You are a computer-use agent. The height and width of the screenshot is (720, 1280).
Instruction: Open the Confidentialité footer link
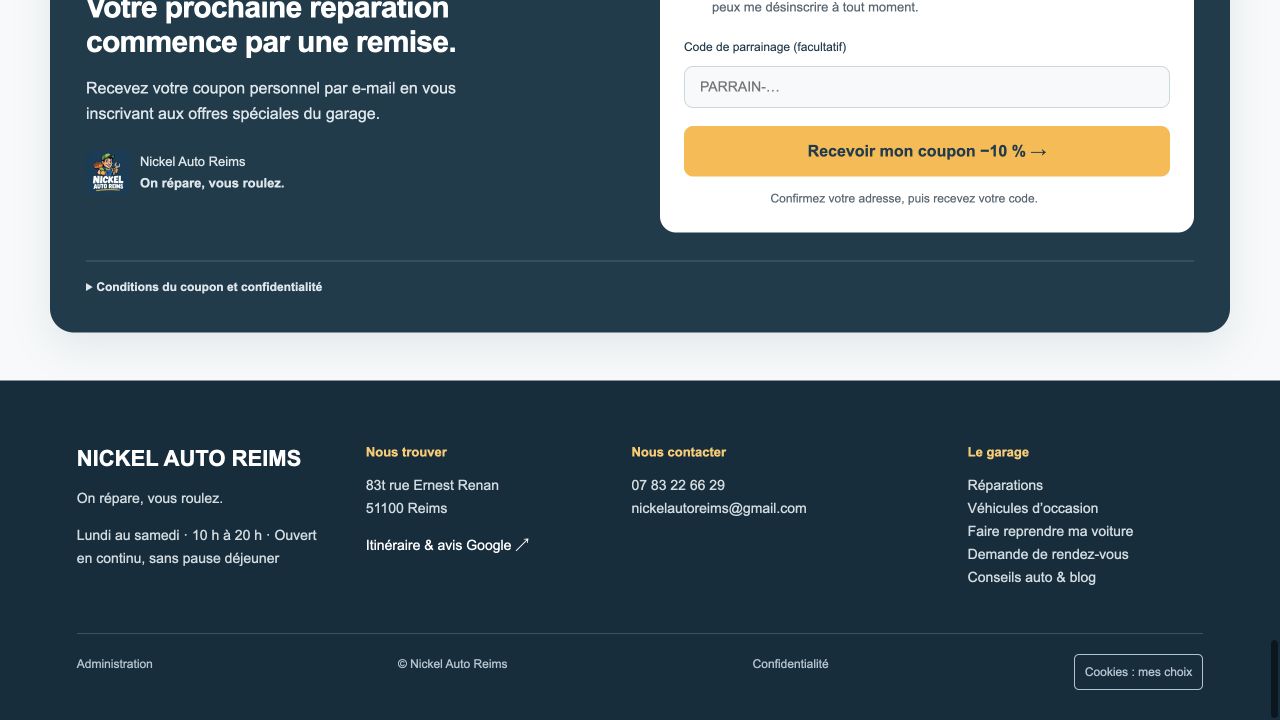tap(791, 664)
